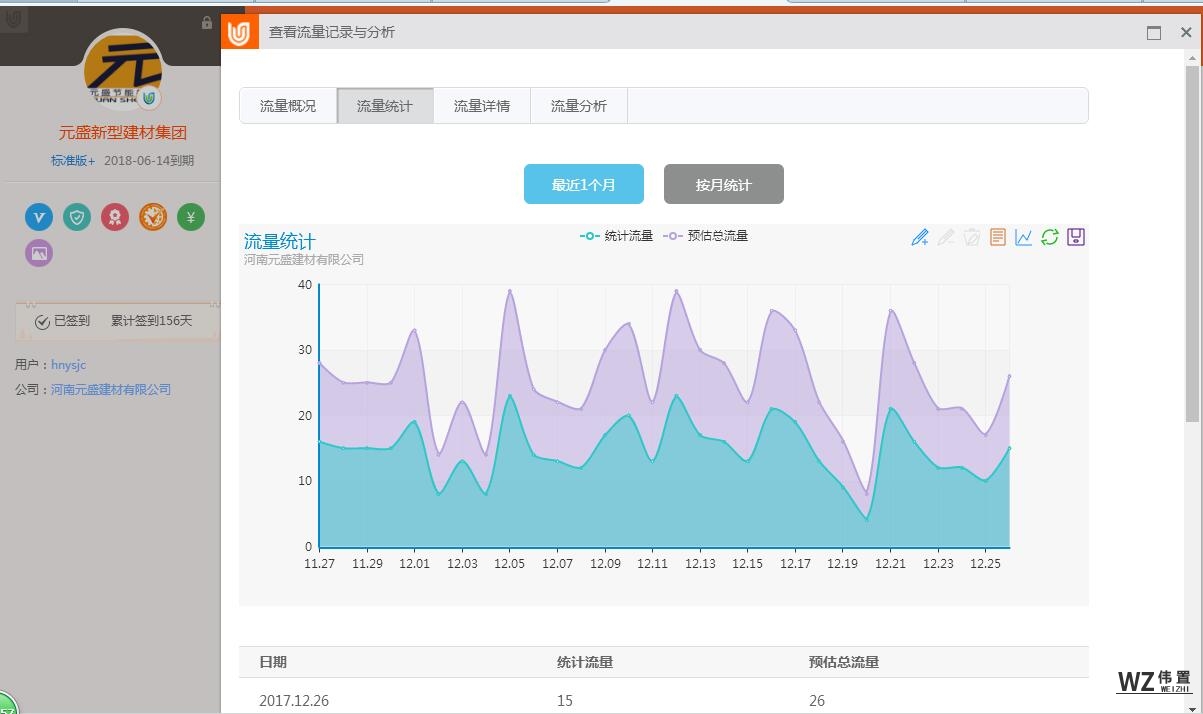Open the hnysjc user link
This screenshot has height=714, width=1203.
tap(69, 365)
